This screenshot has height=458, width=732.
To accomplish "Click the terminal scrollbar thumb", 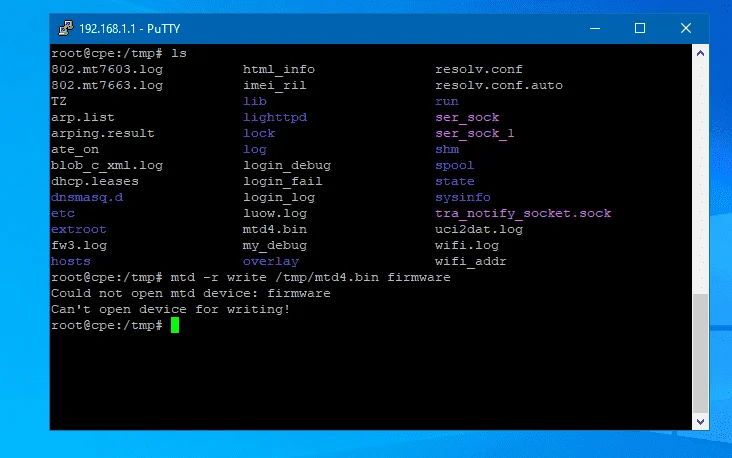I will click(x=700, y=353).
